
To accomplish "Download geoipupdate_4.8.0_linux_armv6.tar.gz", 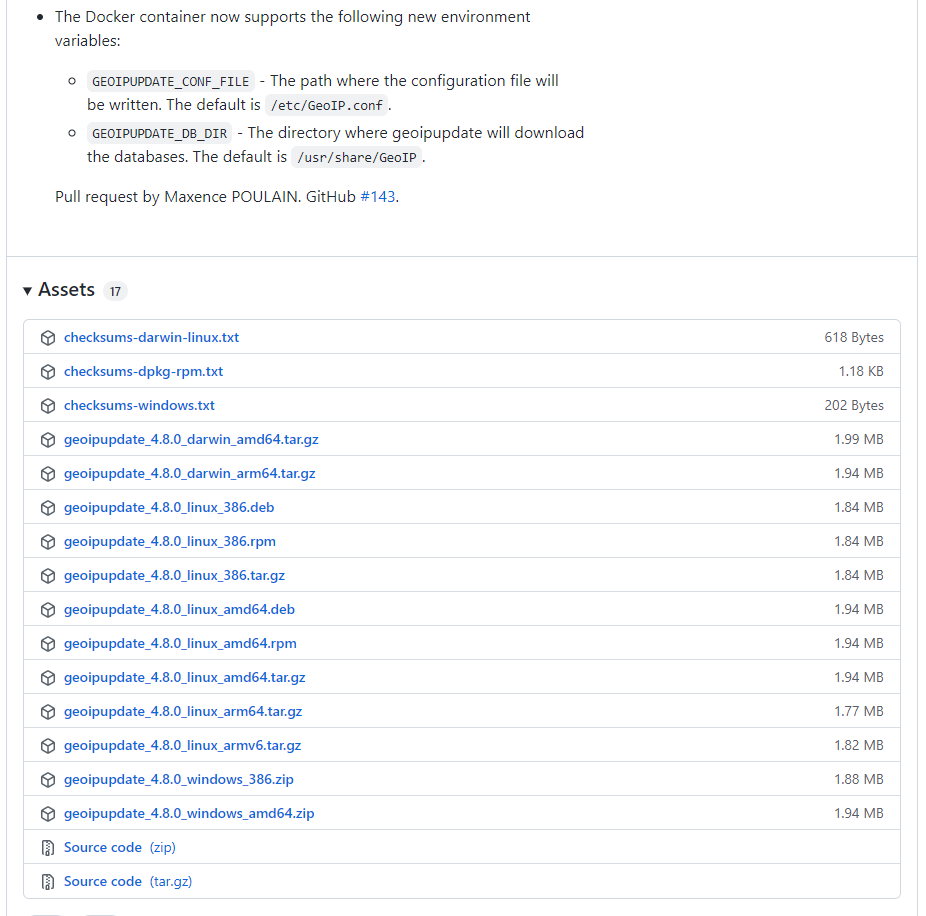I will 183,745.
